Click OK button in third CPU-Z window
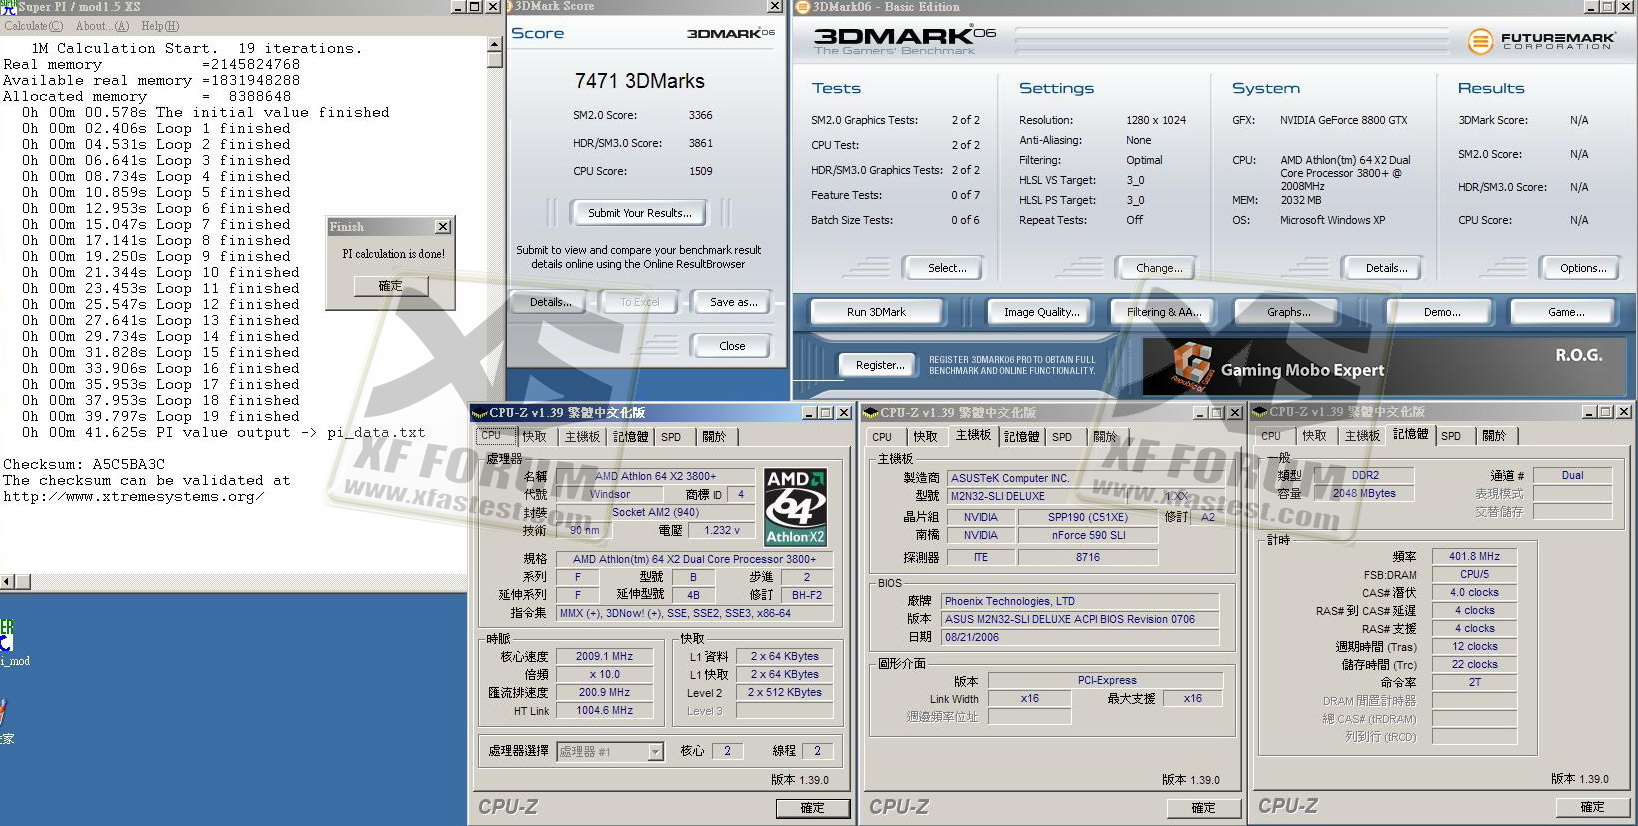This screenshot has width=1638, height=826. coord(1592,807)
